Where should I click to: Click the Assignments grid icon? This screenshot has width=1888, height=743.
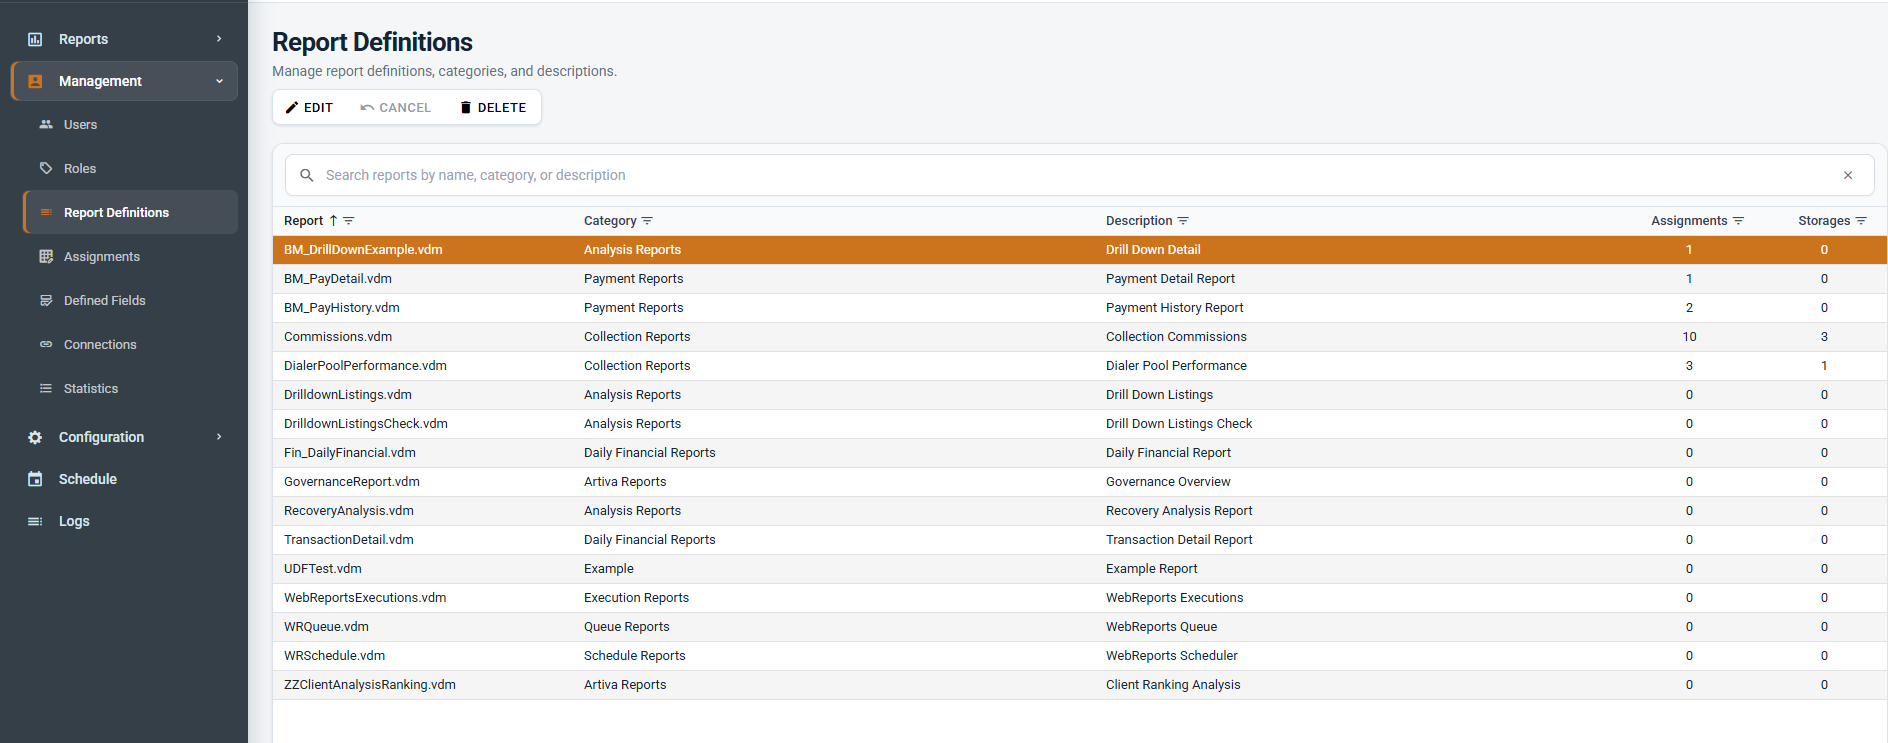[x=46, y=257]
